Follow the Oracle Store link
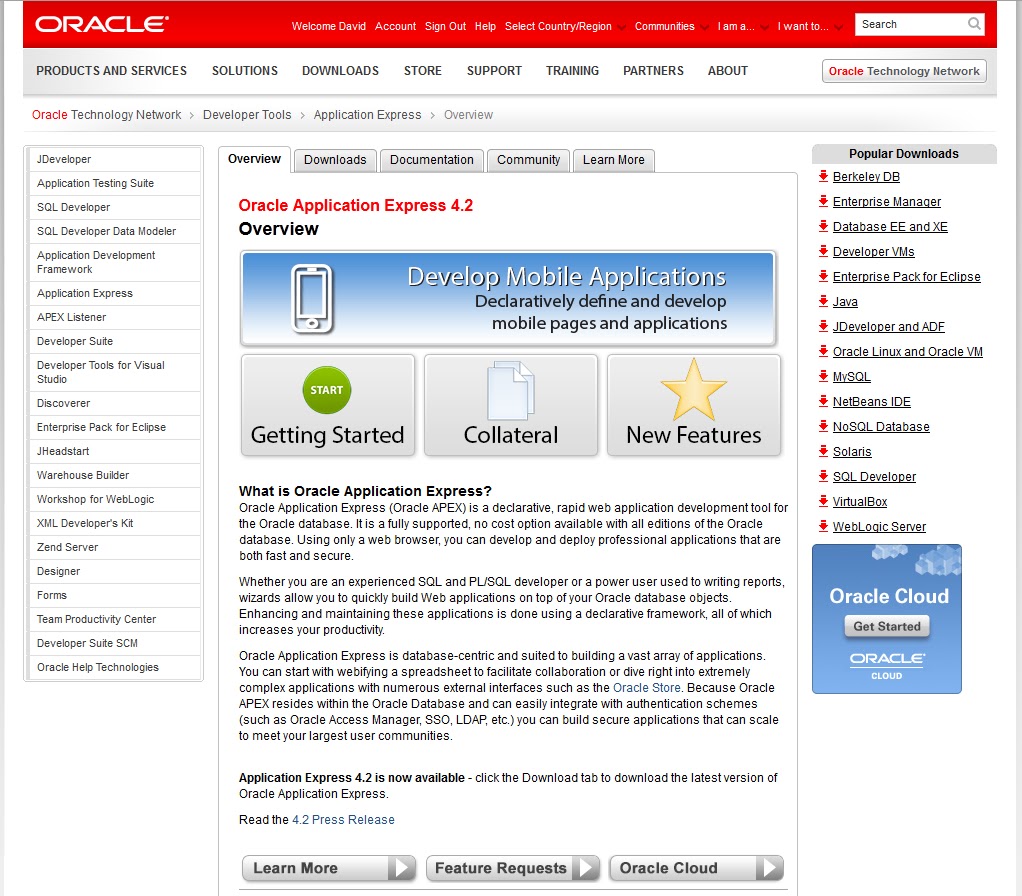 coord(647,687)
